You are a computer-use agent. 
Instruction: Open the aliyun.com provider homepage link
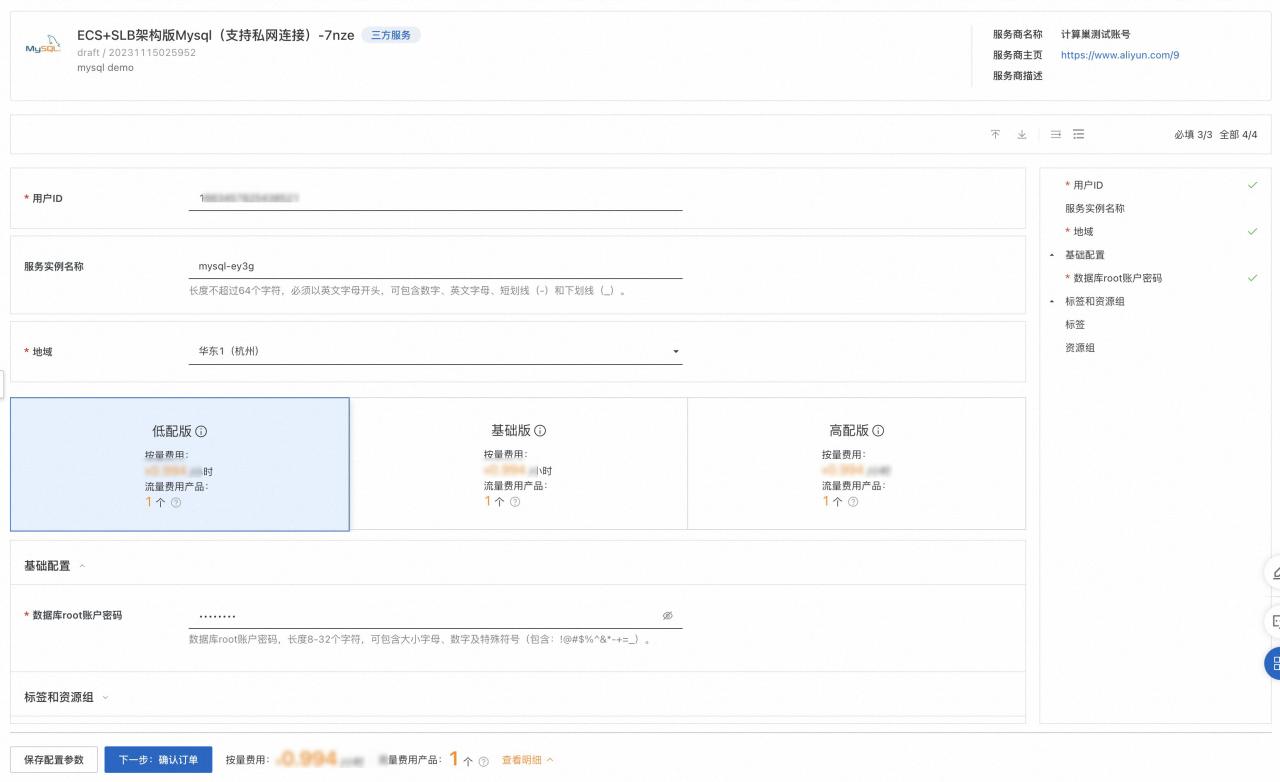pyautogui.click(x=1119, y=55)
